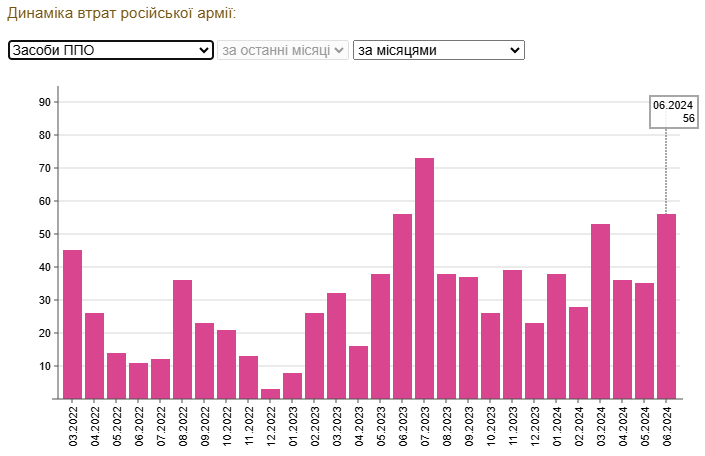This screenshot has height=456, width=705.
Task: Select the bar for 01.2023
Action: [x=292, y=385]
